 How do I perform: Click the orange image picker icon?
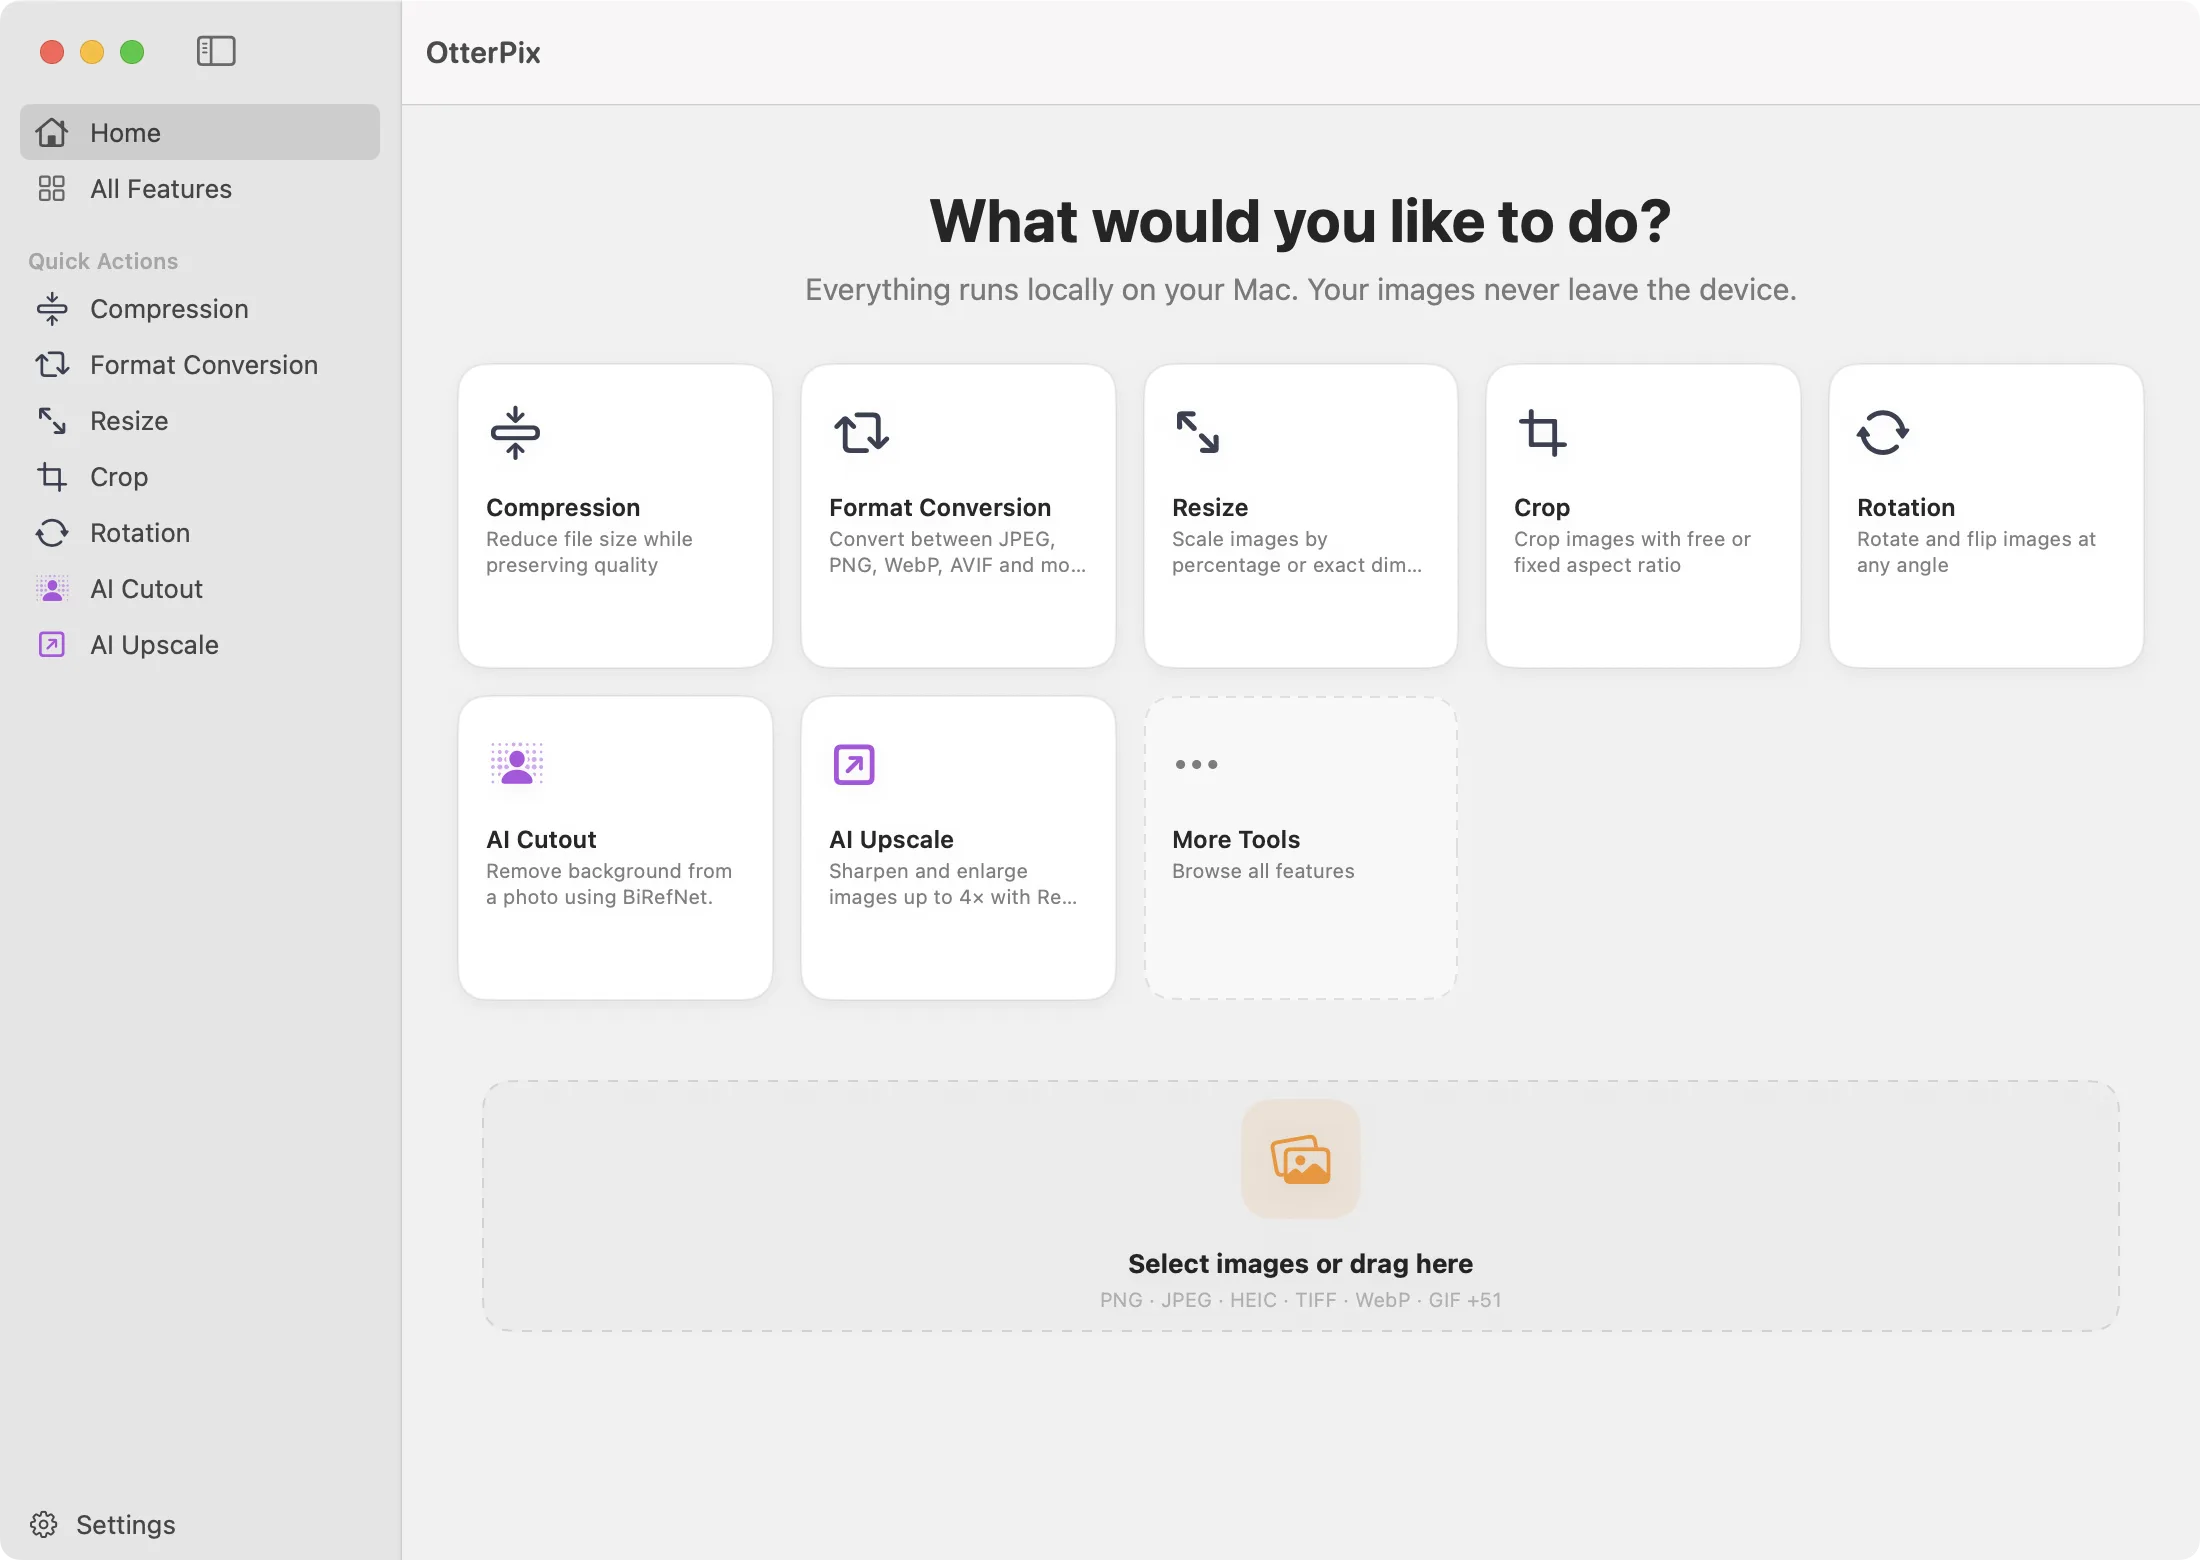click(x=1300, y=1159)
